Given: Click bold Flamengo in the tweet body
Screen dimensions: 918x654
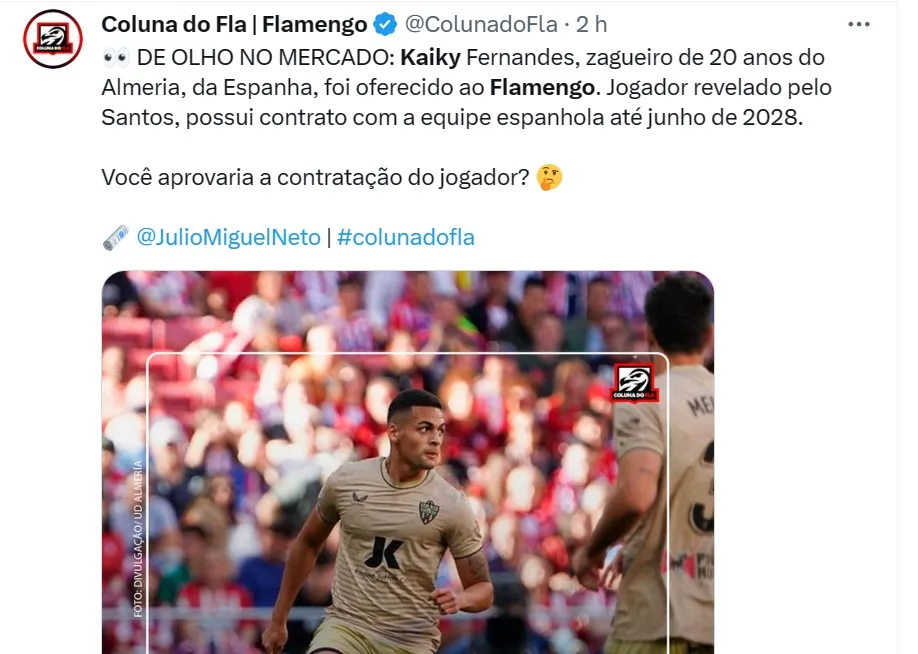Looking at the screenshot, I should click(x=542, y=88).
